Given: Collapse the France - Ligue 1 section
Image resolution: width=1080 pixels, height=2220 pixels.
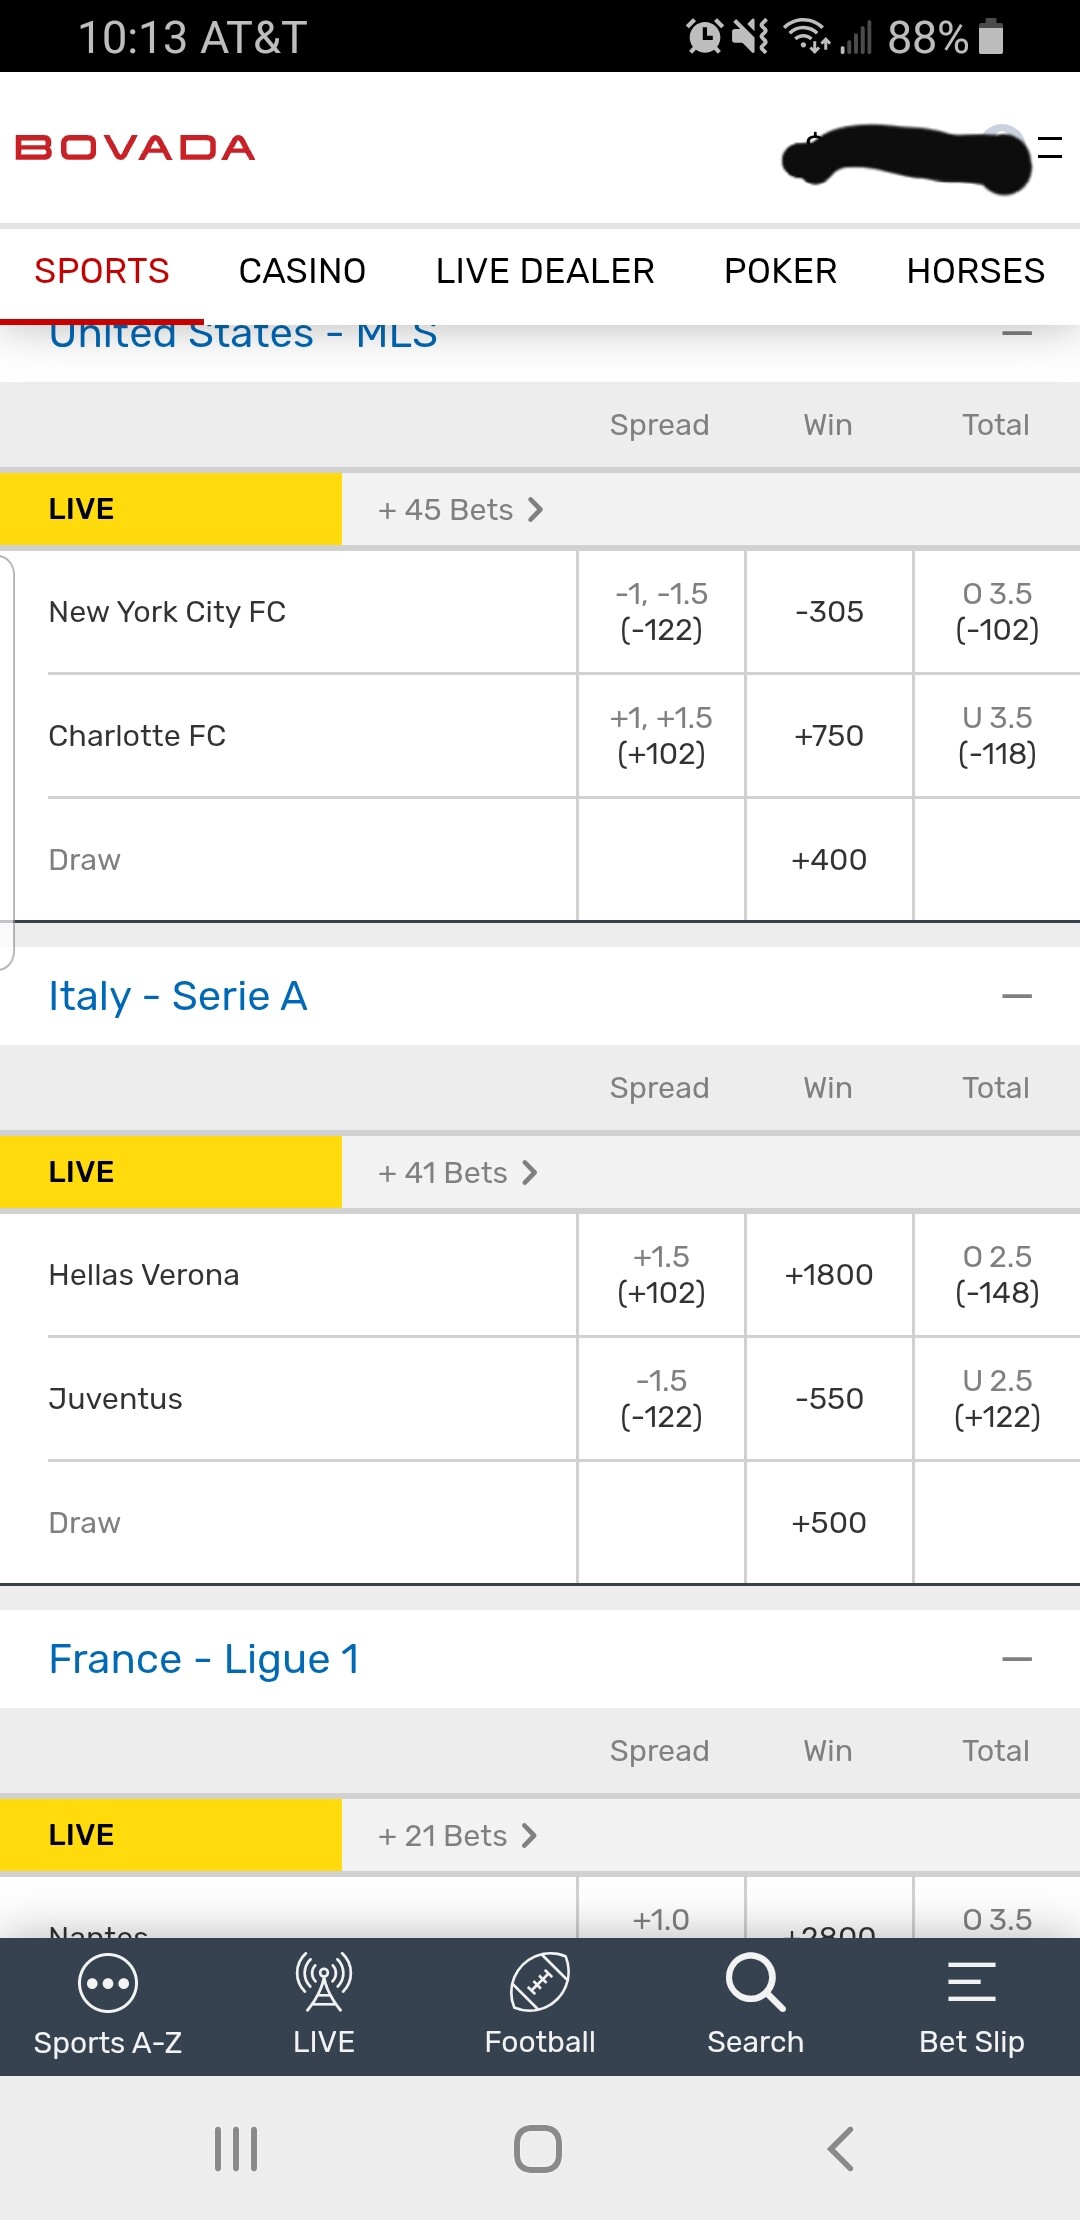Looking at the screenshot, I should [1016, 1659].
